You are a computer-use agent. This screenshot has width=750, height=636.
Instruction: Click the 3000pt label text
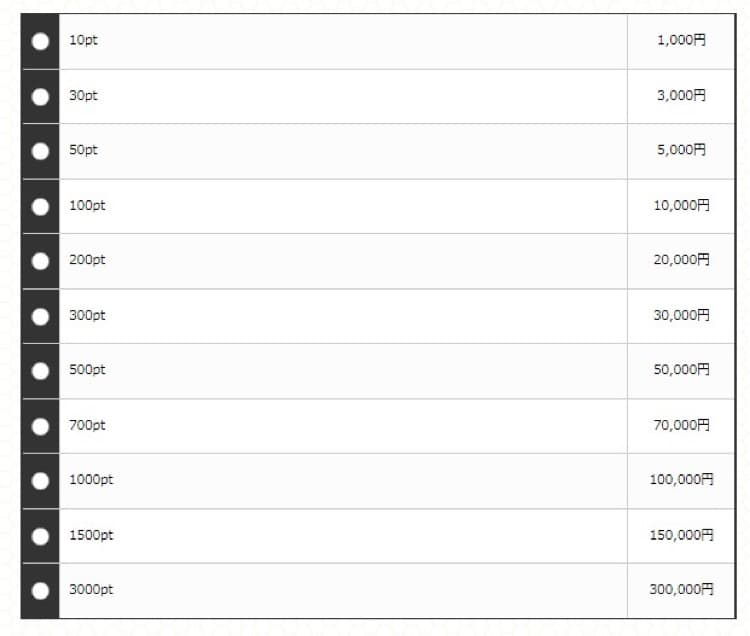coord(91,590)
